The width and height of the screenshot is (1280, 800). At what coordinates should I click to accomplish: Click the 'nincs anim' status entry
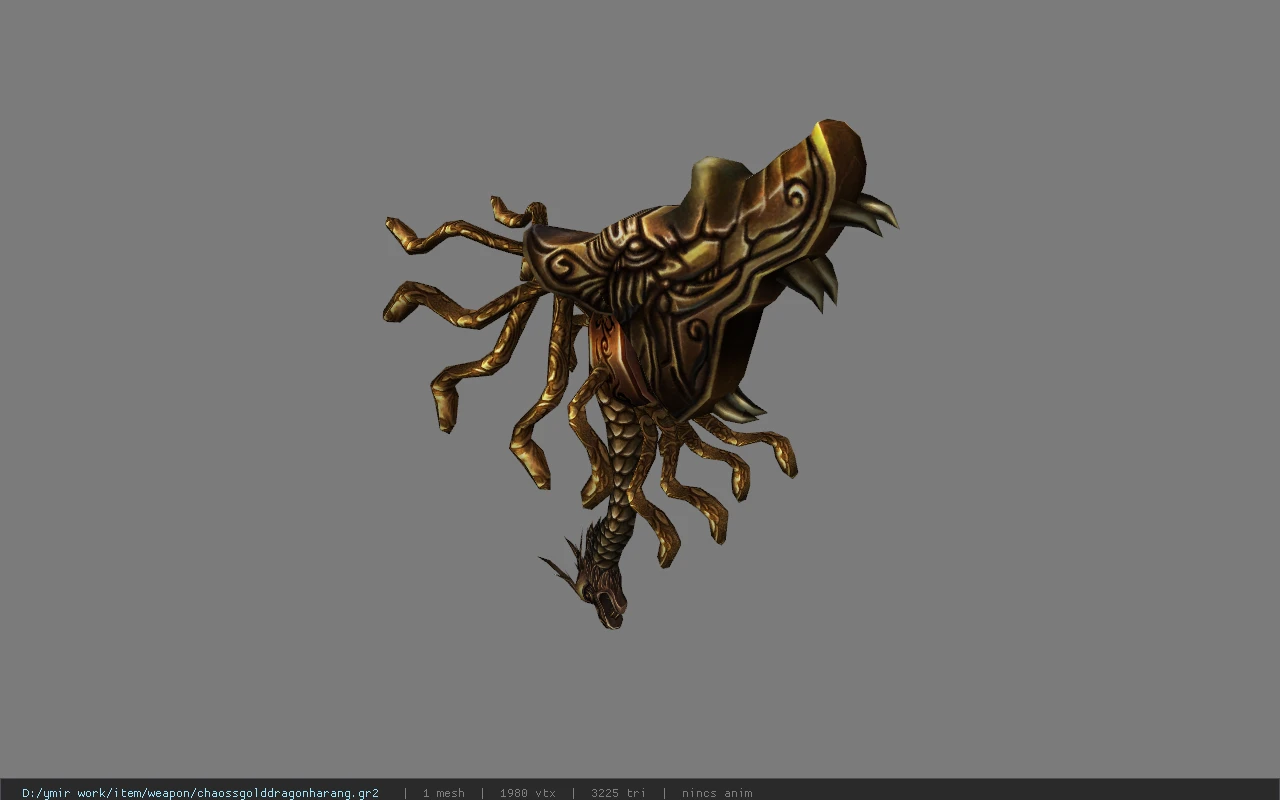[717, 793]
